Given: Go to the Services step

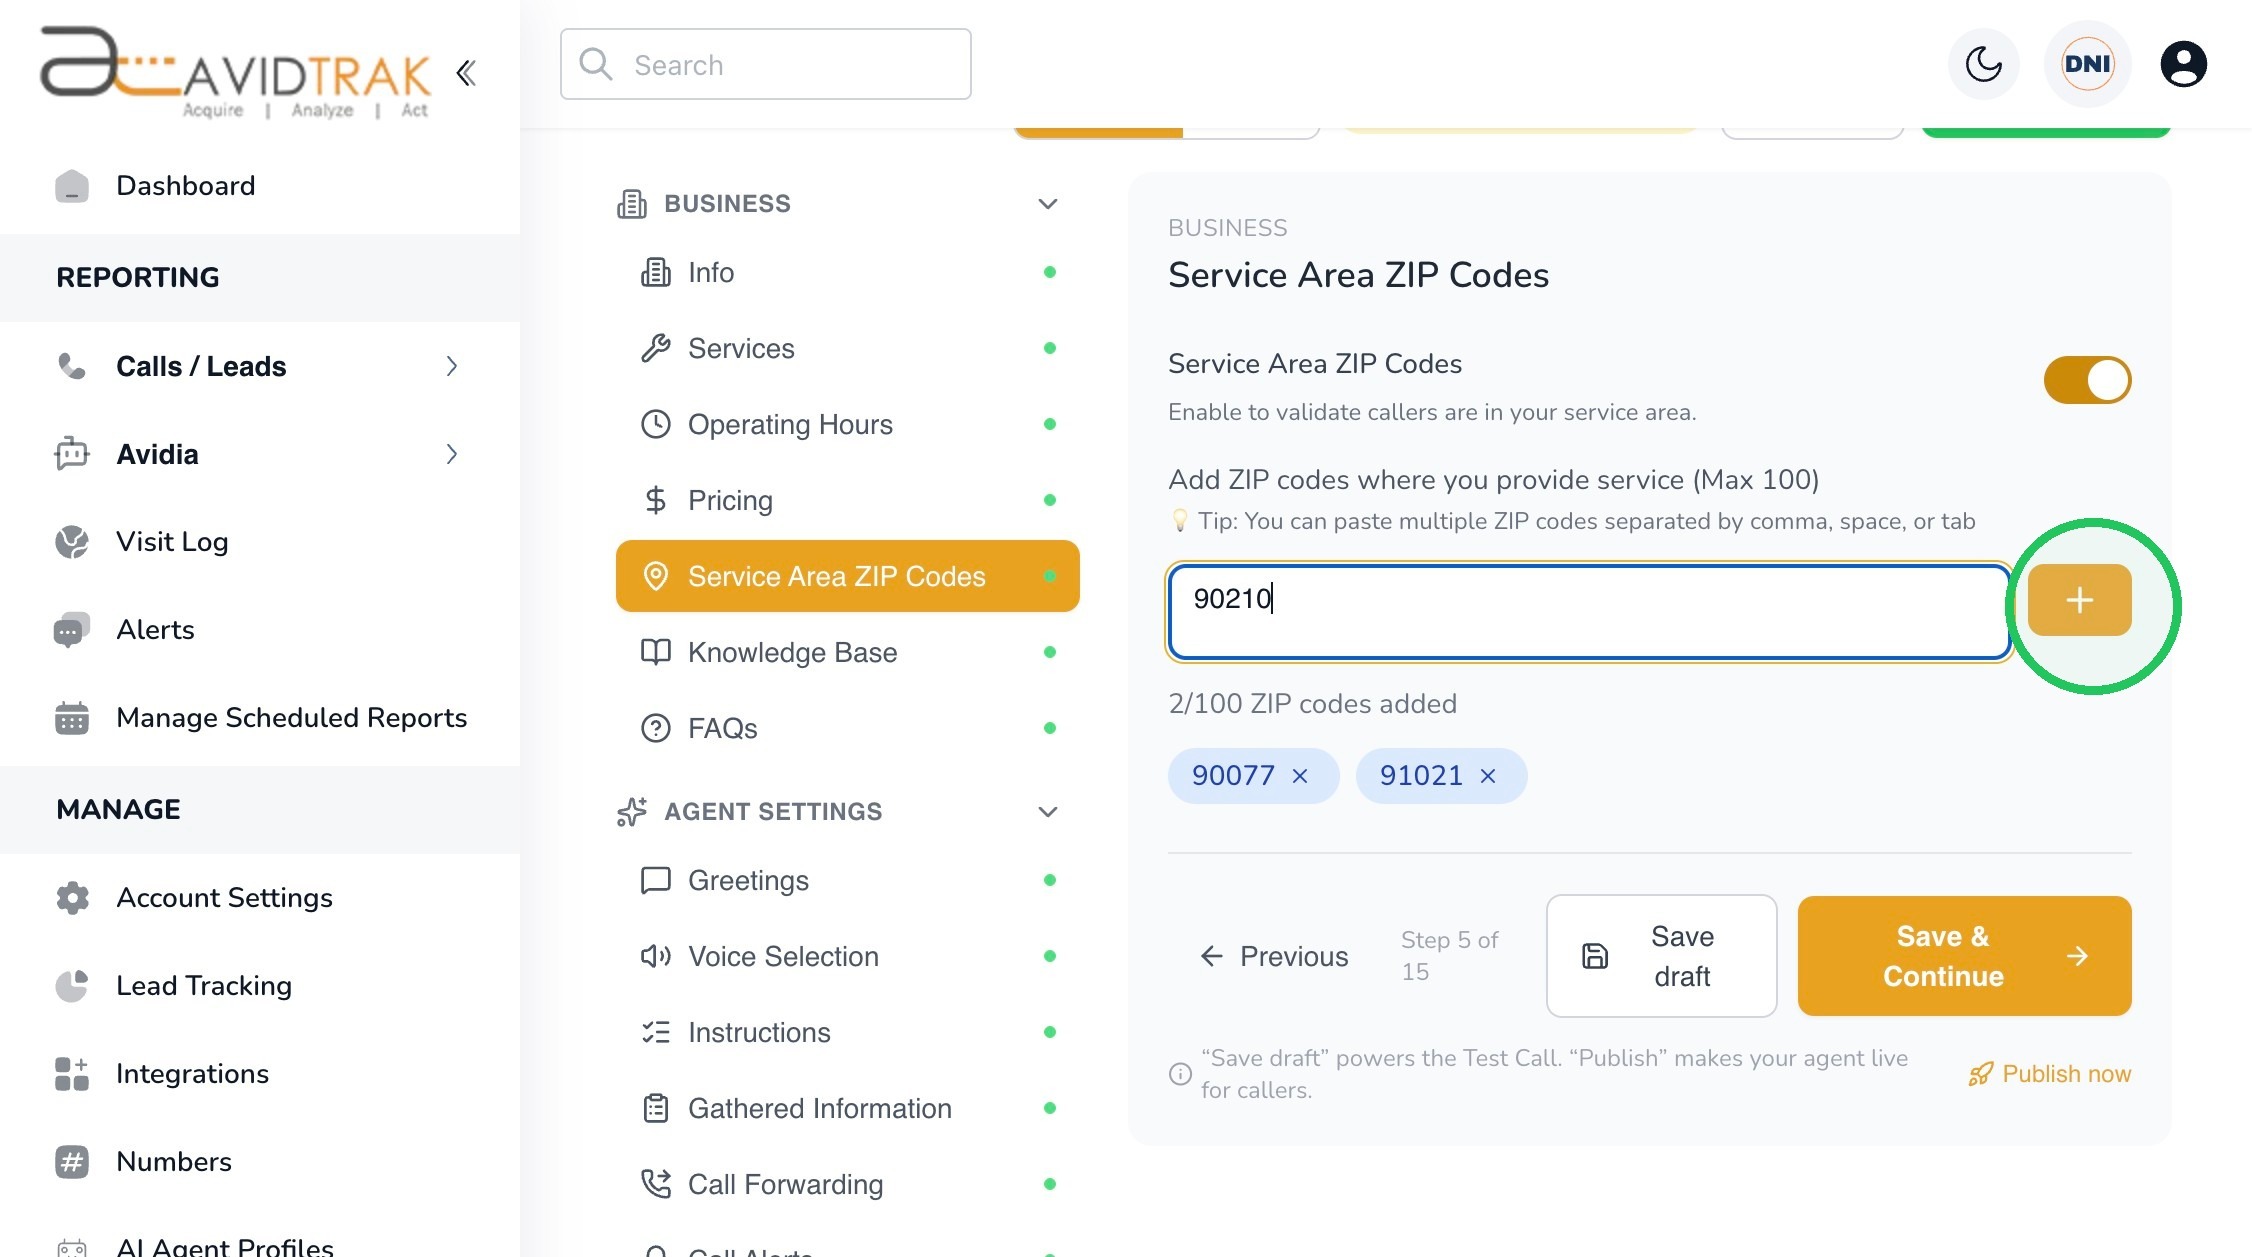Looking at the screenshot, I should pyautogui.click(x=848, y=348).
